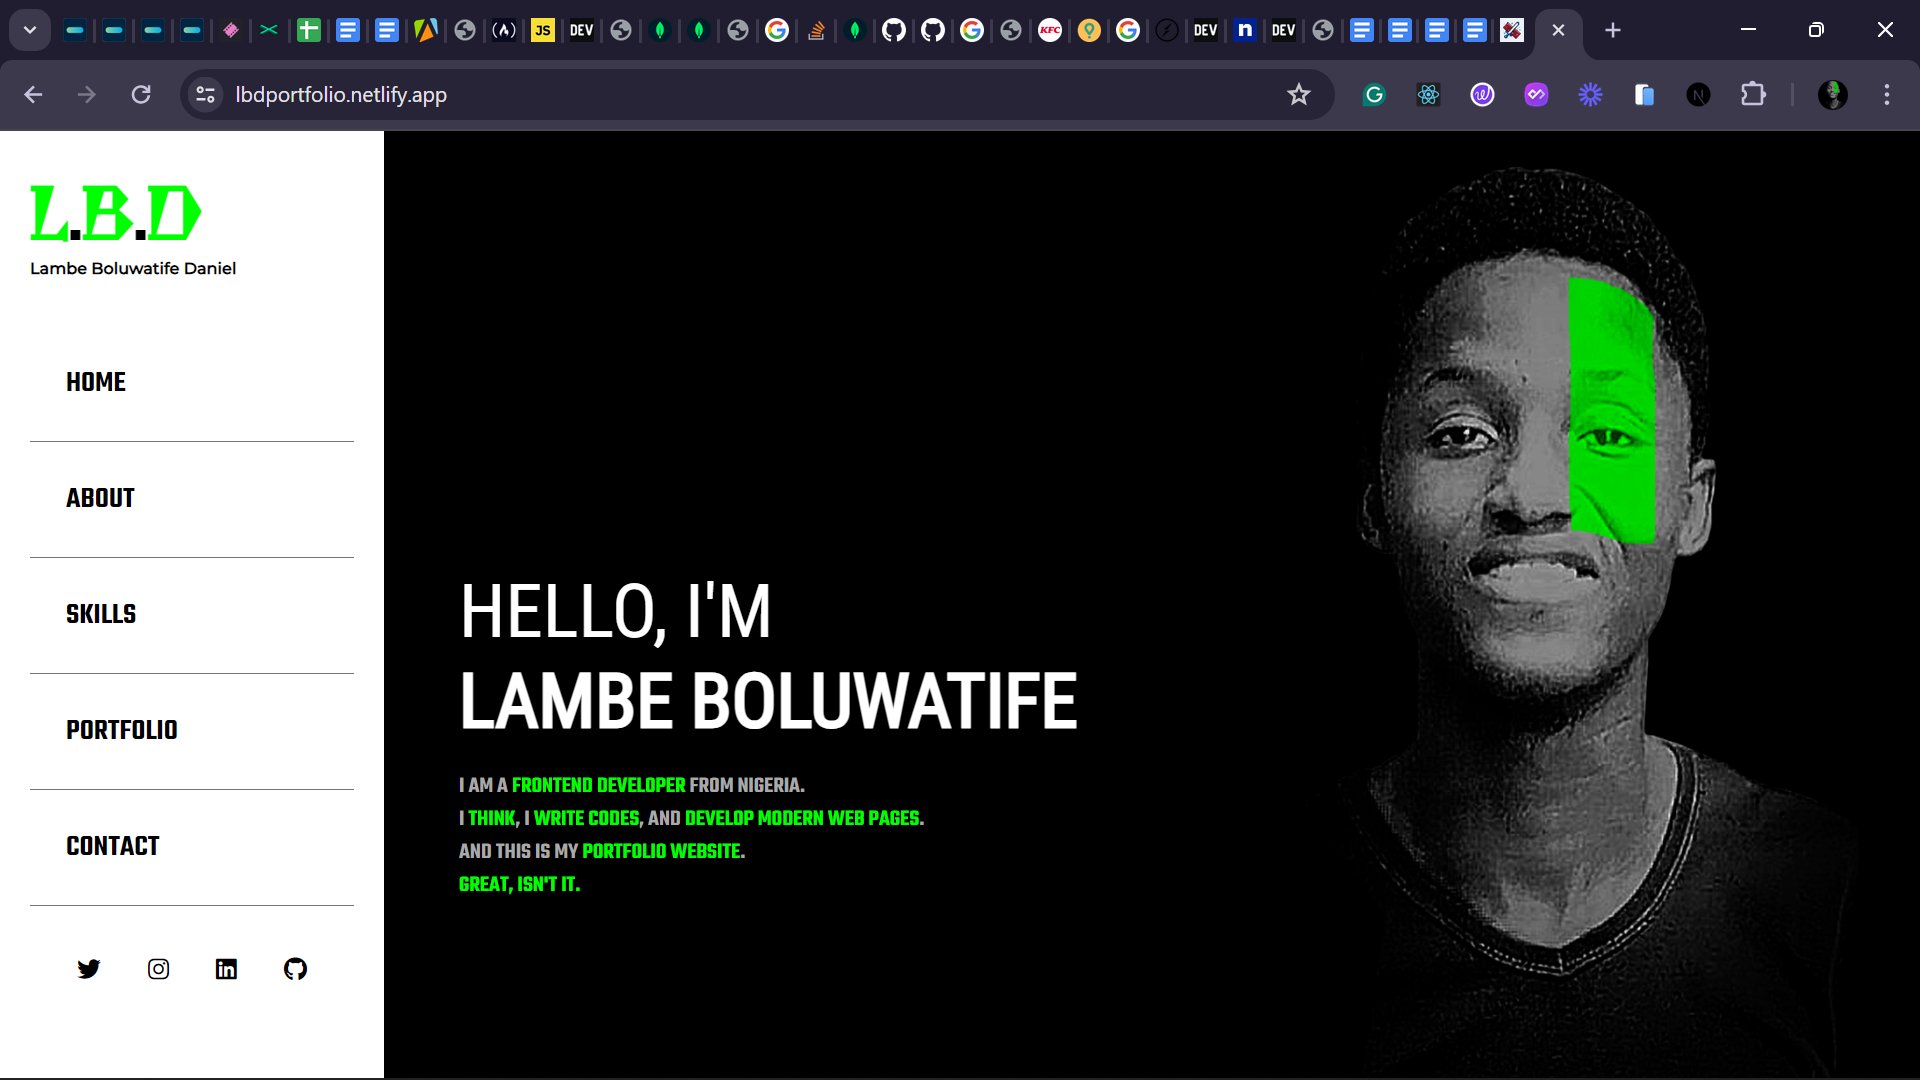Reload the current page

[141, 95]
